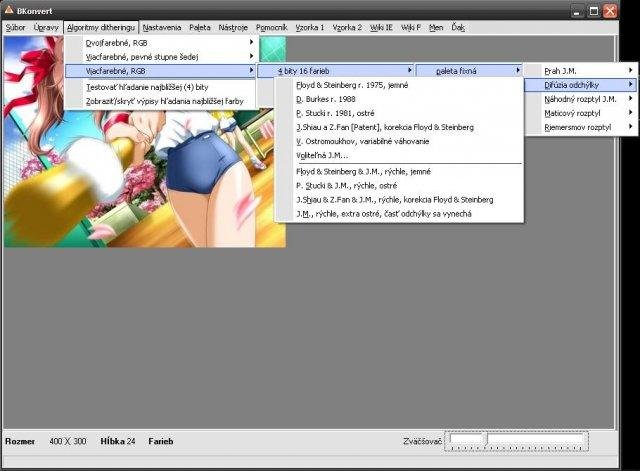Maximize the BKonvert window
The width and height of the screenshot is (640, 471).
(x=593, y=11)
